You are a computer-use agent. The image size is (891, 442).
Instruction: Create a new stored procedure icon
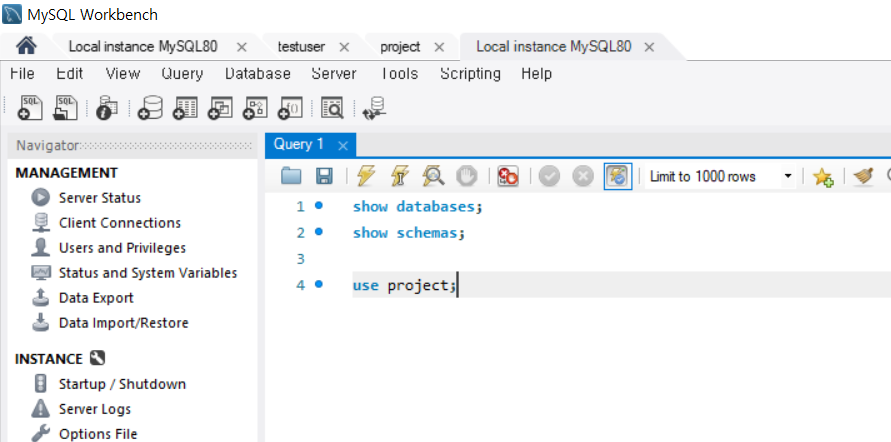tap(255, 107)
